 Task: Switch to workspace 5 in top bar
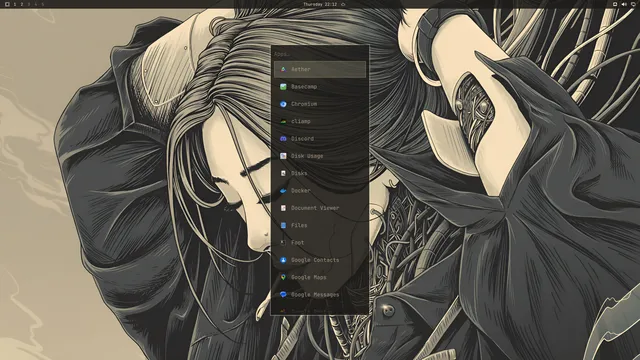tap(42, 4)
